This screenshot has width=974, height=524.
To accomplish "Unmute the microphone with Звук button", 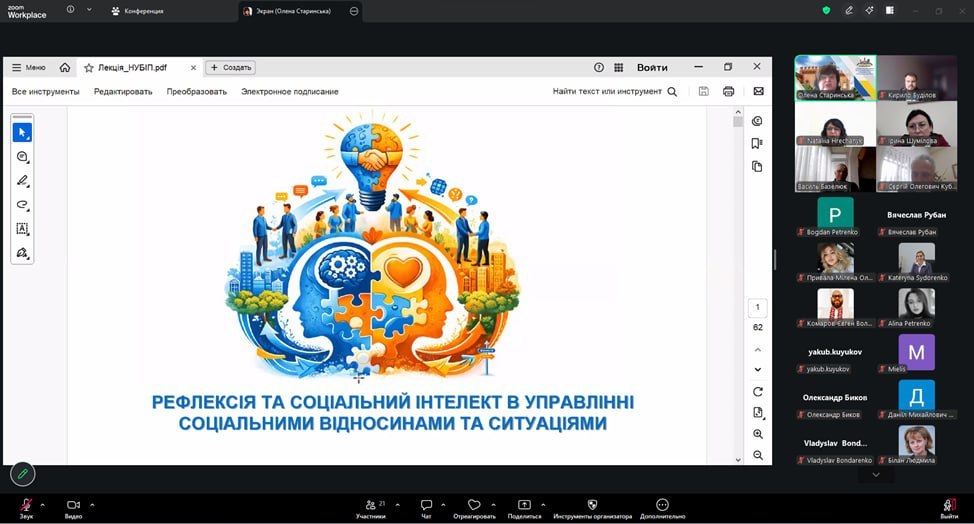I will [26, 506].
